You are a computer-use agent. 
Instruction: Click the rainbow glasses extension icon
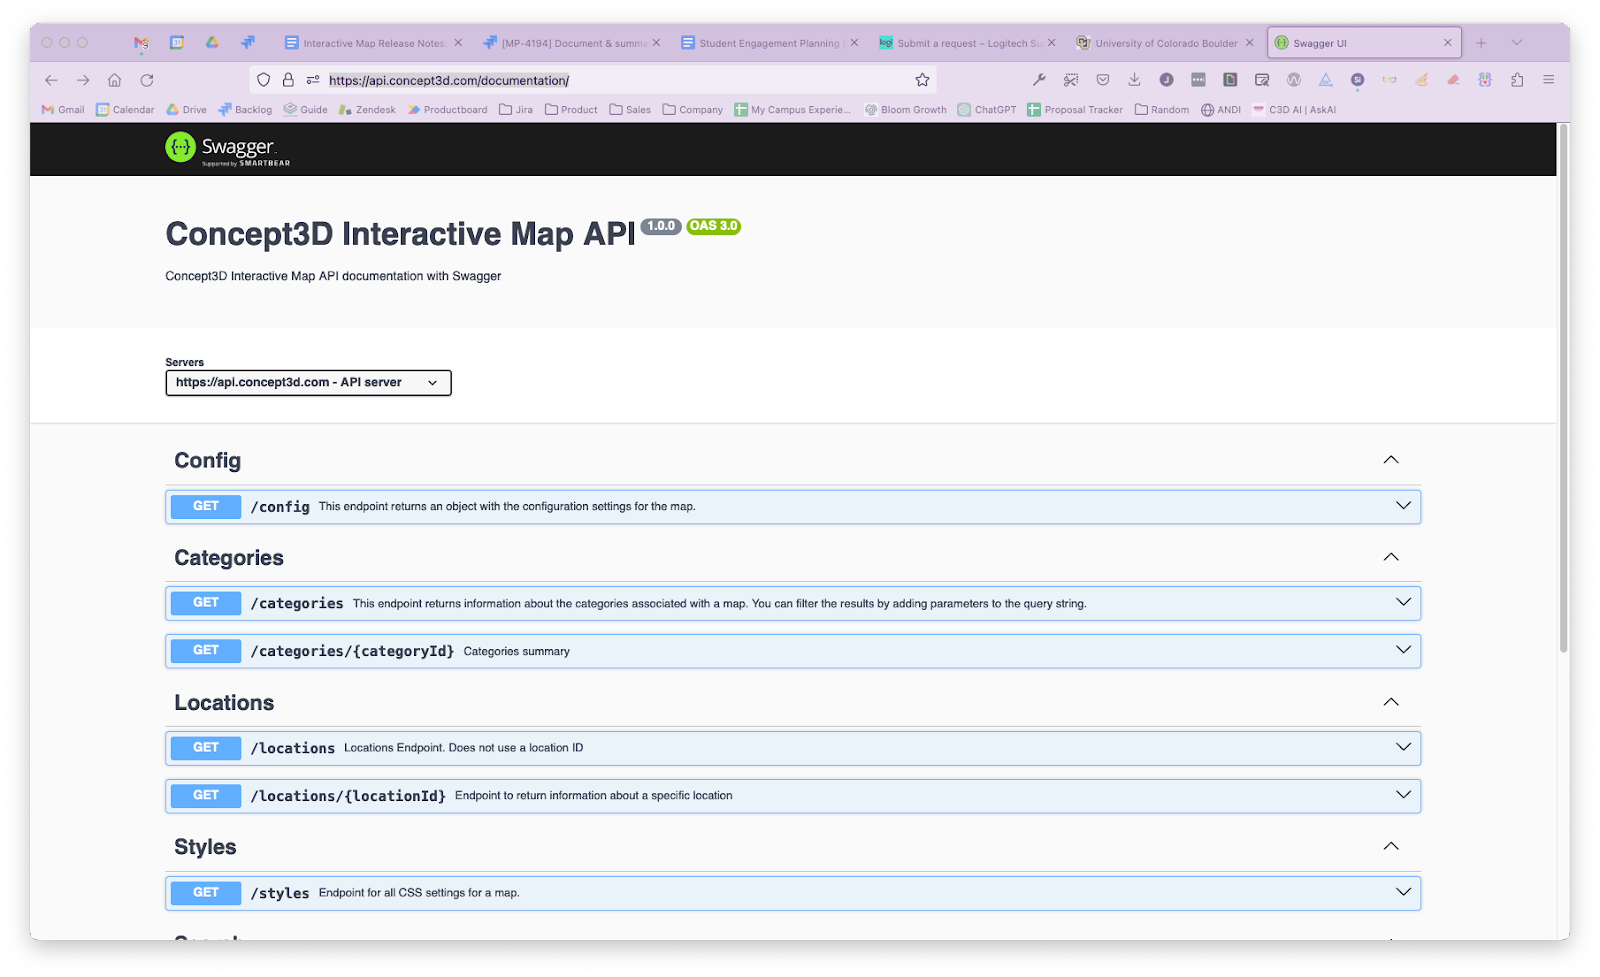coord(1389,80)
